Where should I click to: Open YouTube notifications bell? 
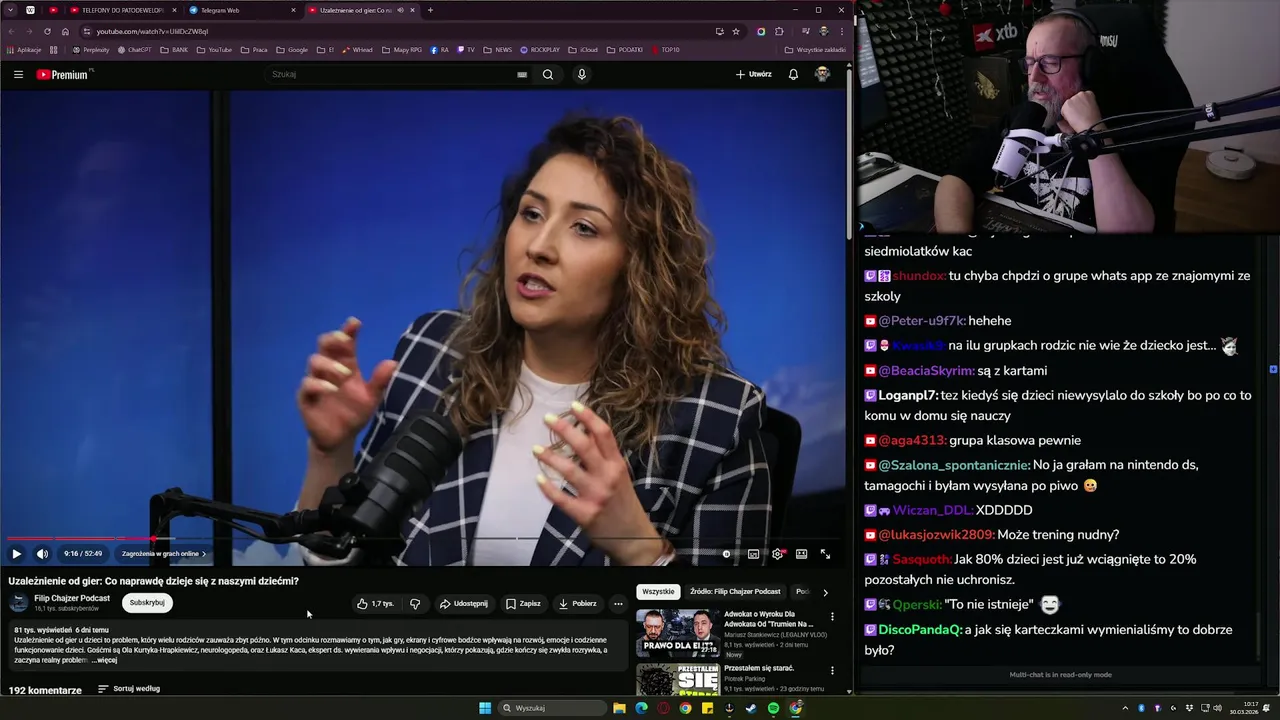[x=793, y=74]
